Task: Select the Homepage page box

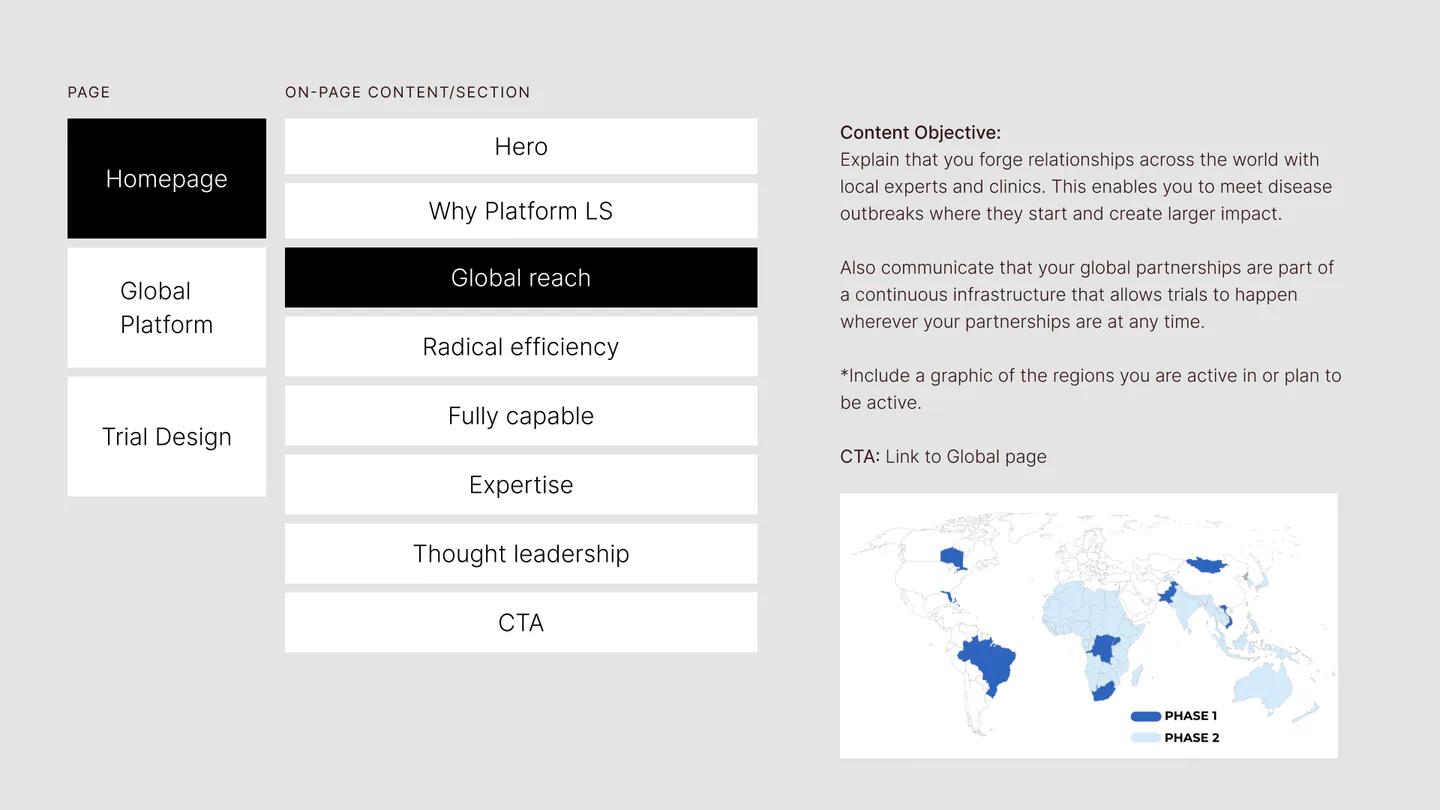Action: pos(167,178)
